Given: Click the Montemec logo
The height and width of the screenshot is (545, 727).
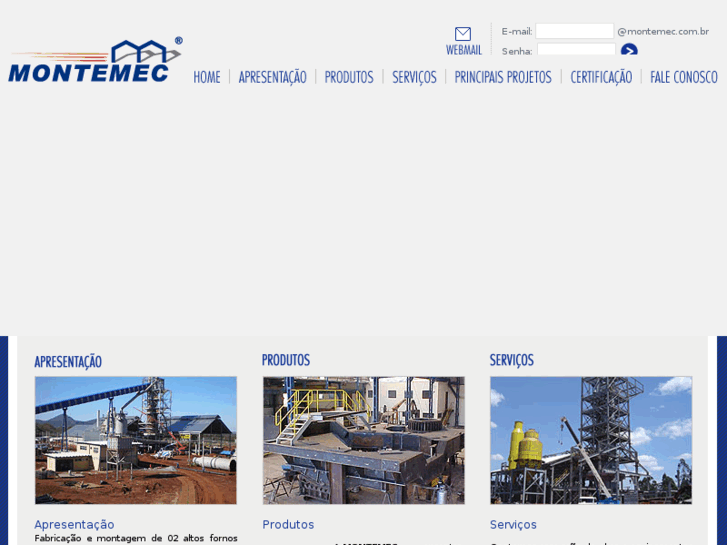Looking at the screenshot, I should click(x=95, y=60).
